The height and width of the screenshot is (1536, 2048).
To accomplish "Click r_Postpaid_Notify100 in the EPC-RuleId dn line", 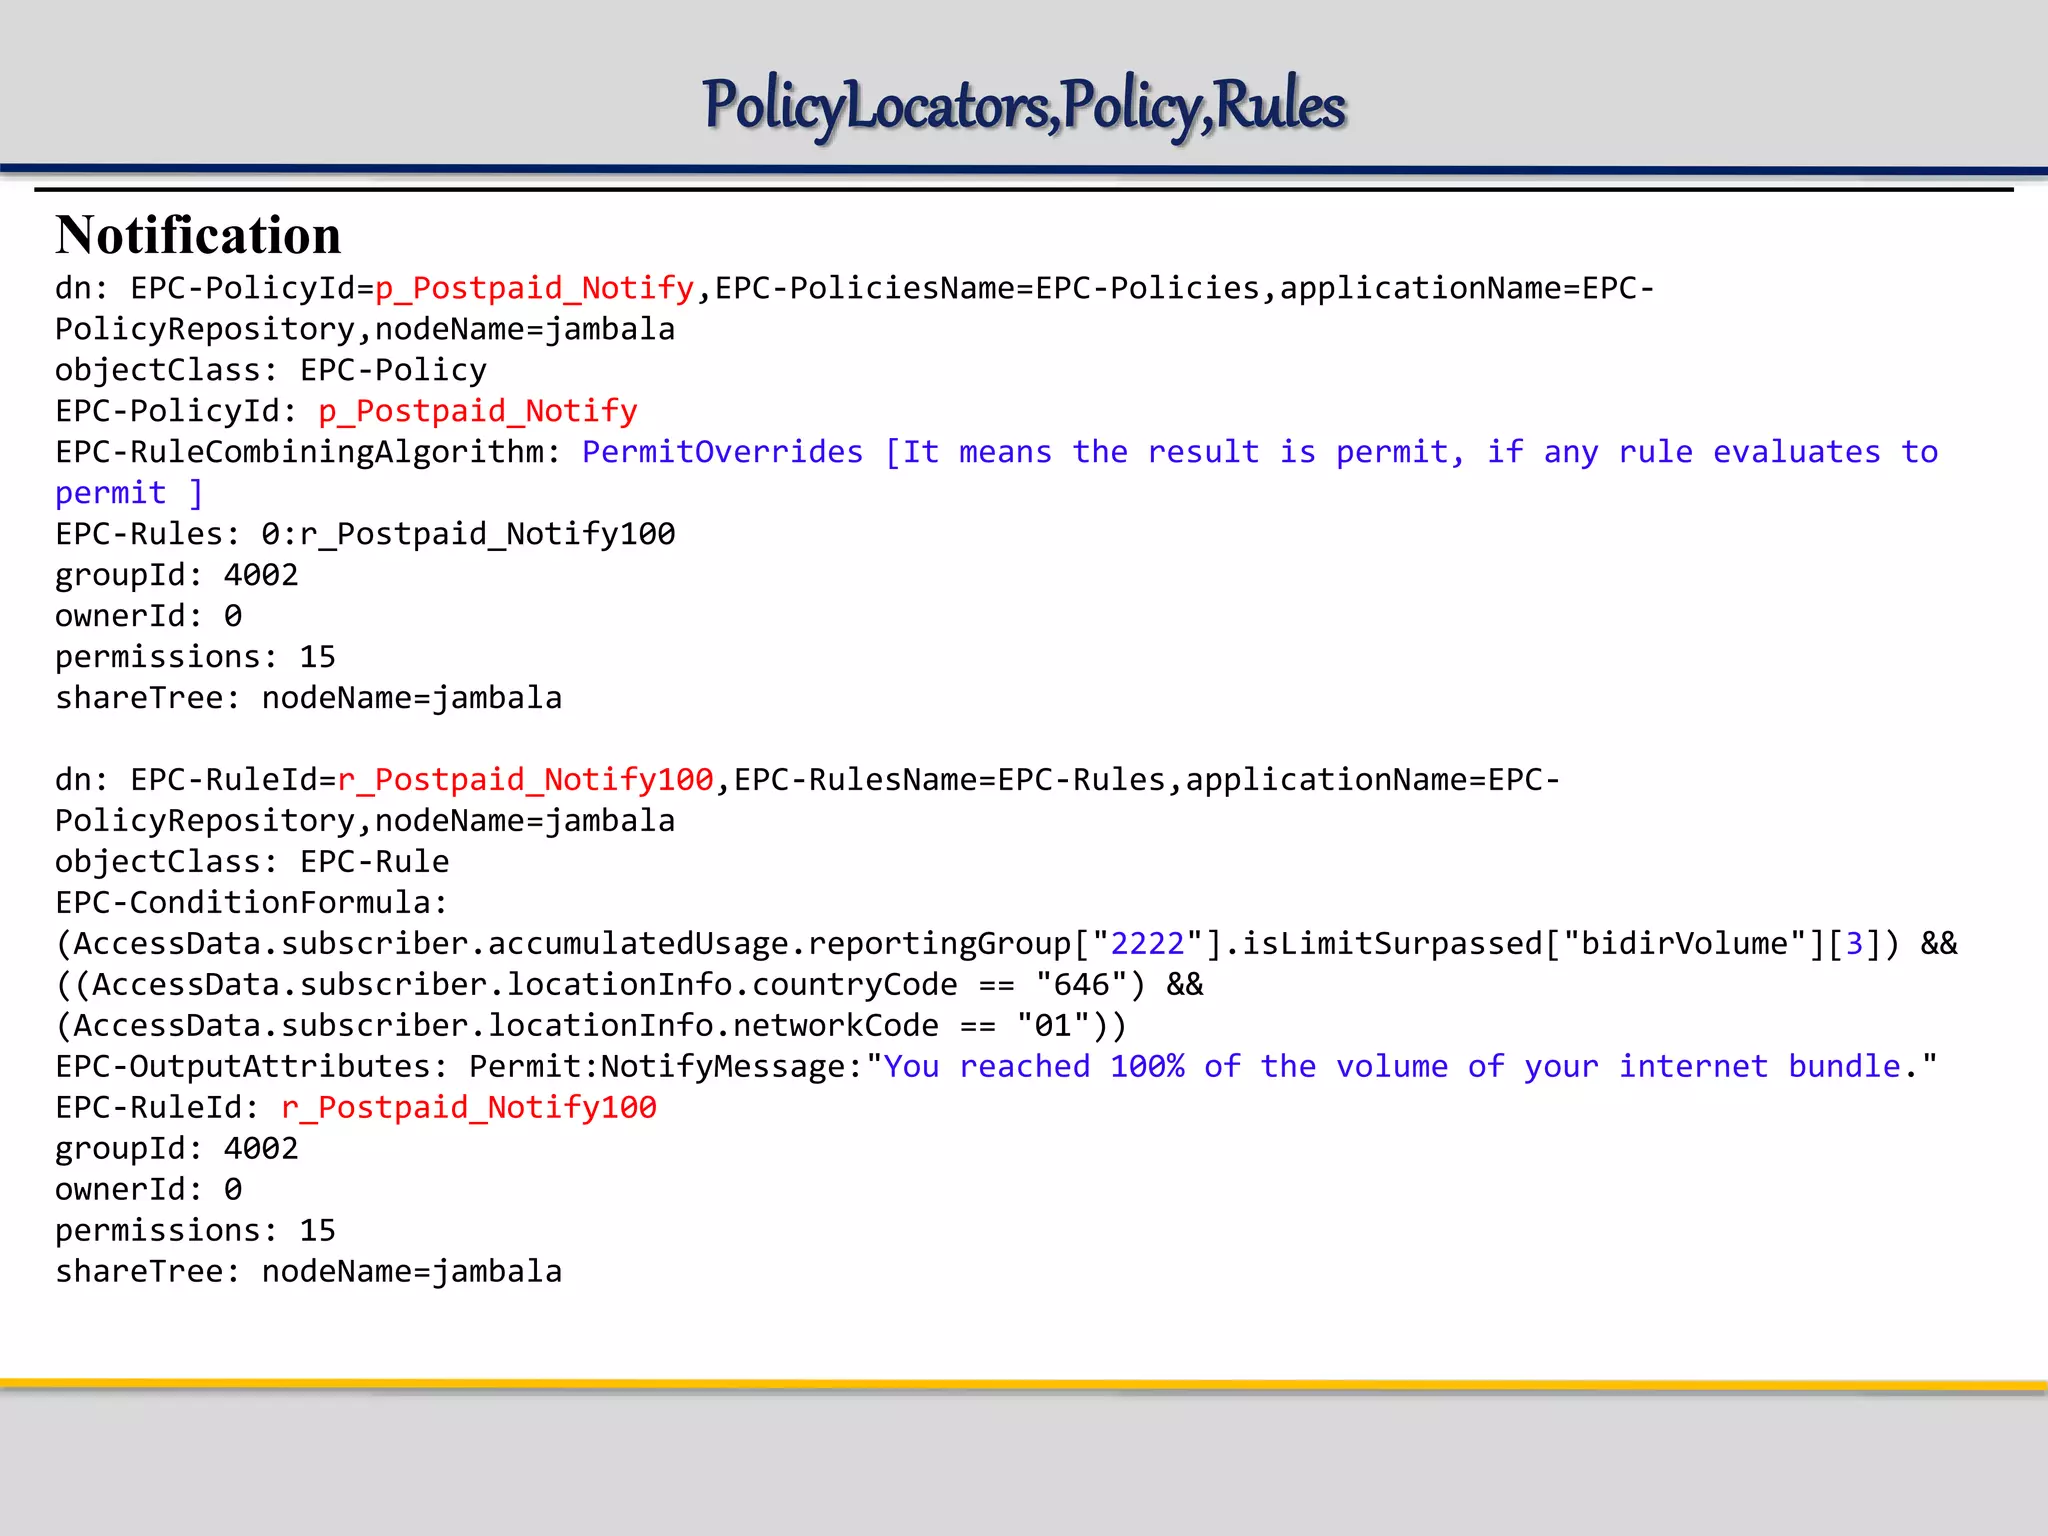I will click(x=525, y=780).
